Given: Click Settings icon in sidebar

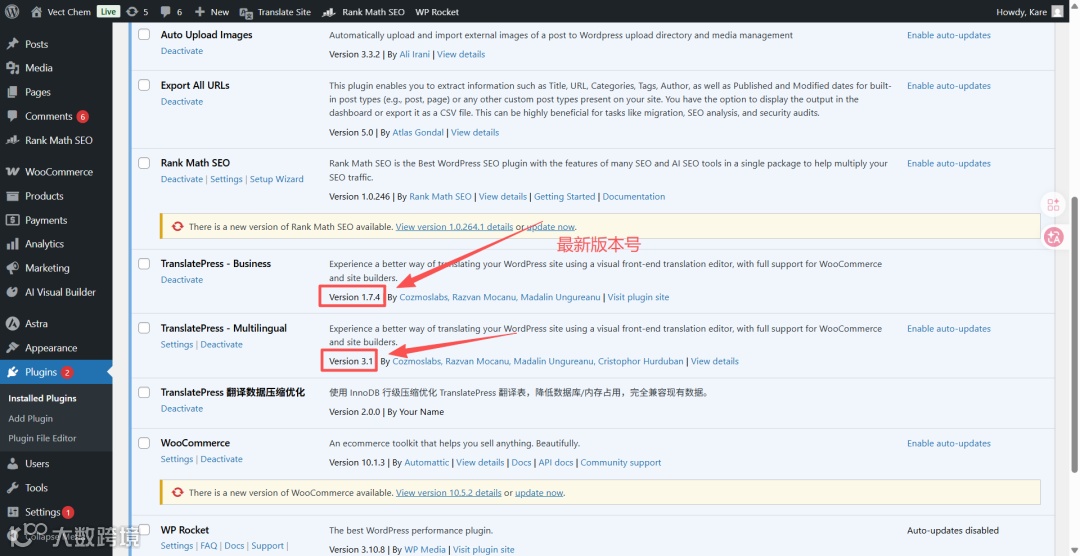Looking at the screenshot, I should tap(12, 512).
